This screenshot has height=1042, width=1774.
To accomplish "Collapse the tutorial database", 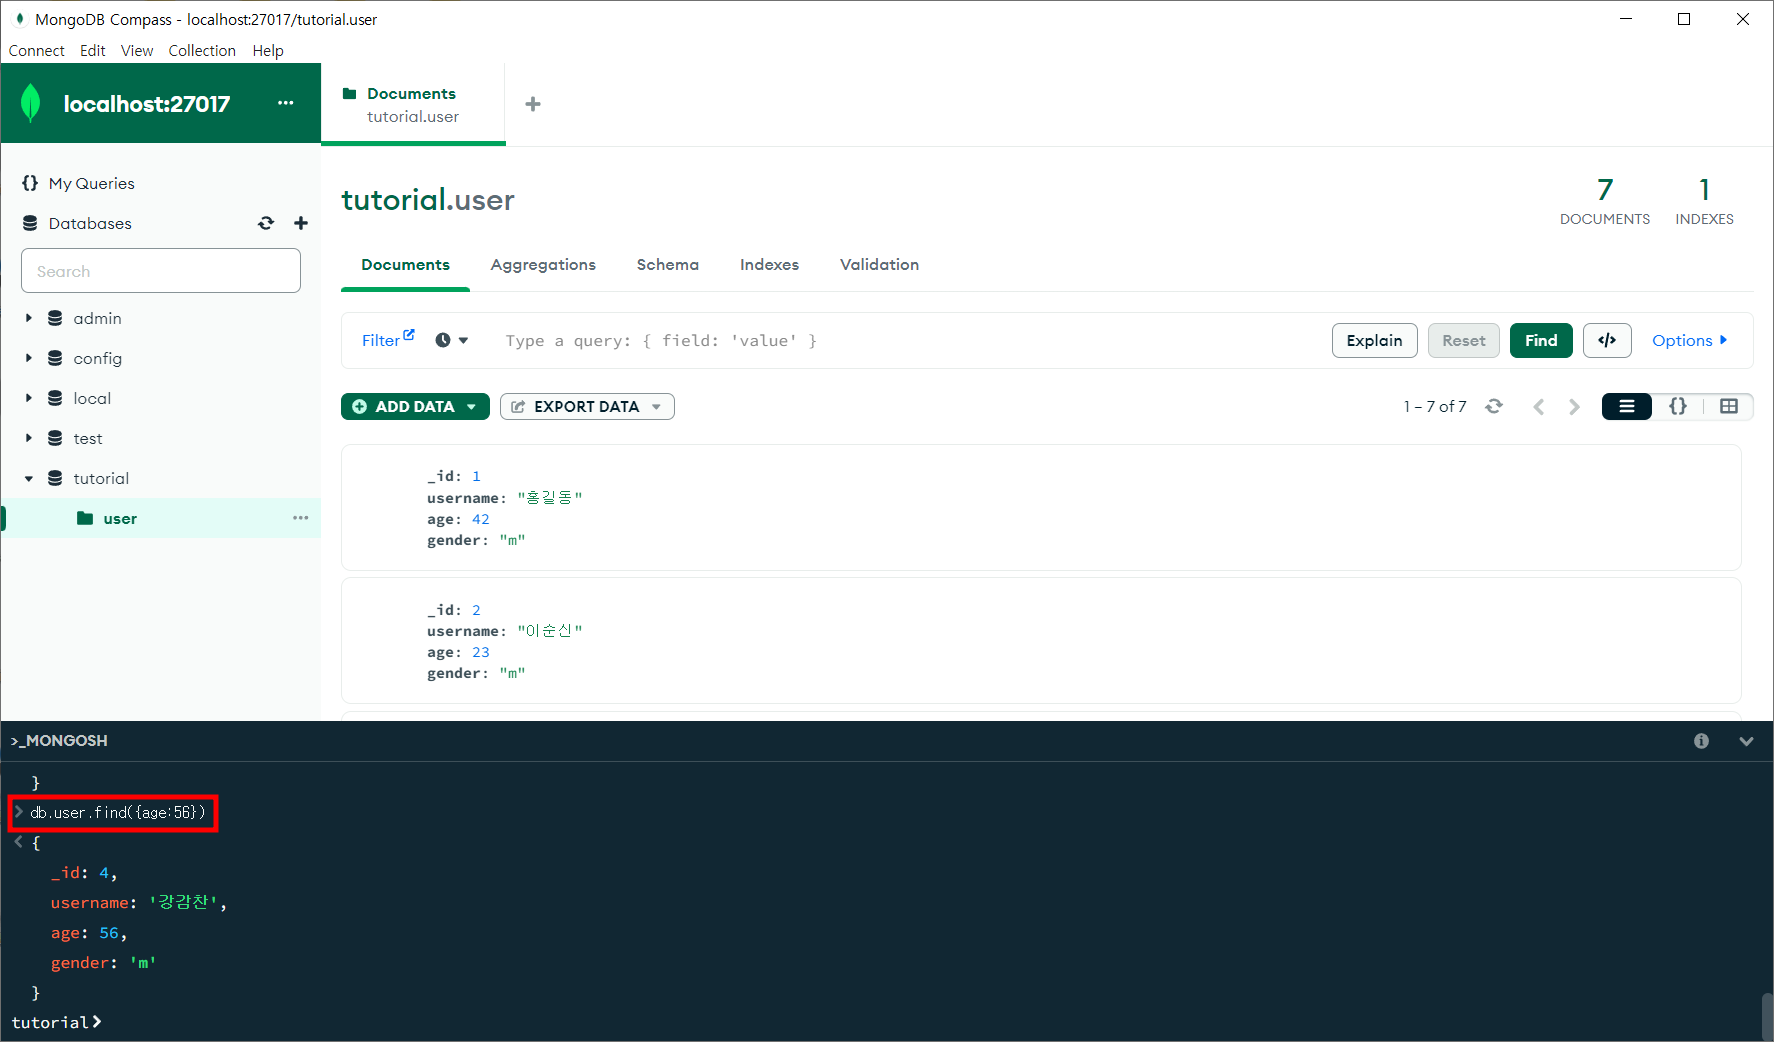I will [29, 478].
